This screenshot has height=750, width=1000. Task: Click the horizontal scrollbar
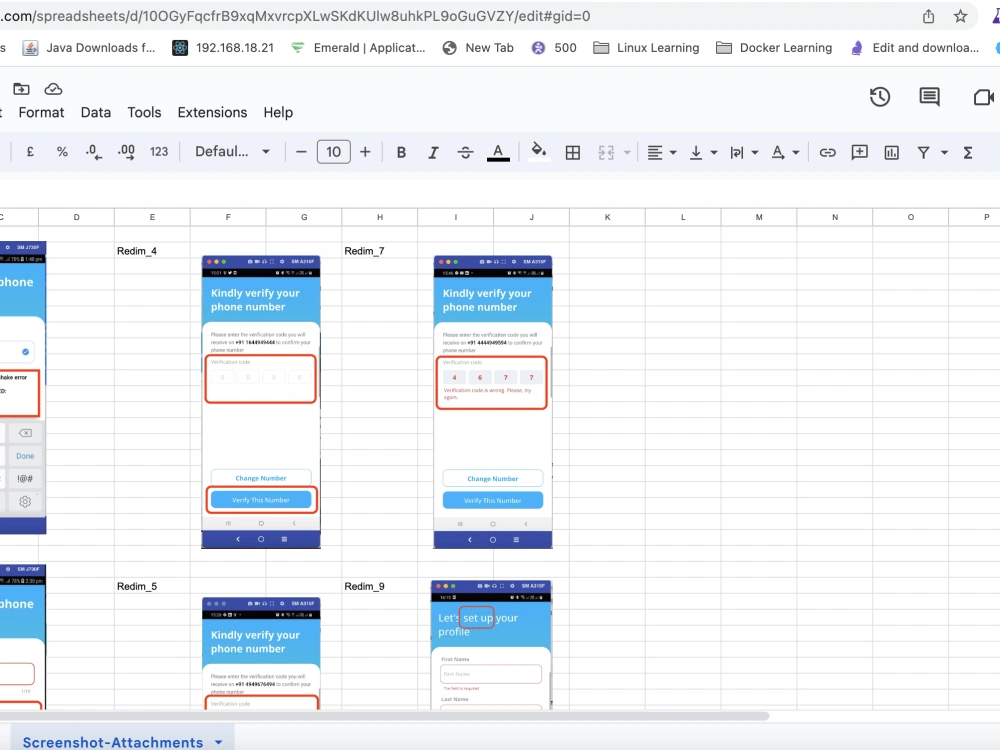coord(383,716)
